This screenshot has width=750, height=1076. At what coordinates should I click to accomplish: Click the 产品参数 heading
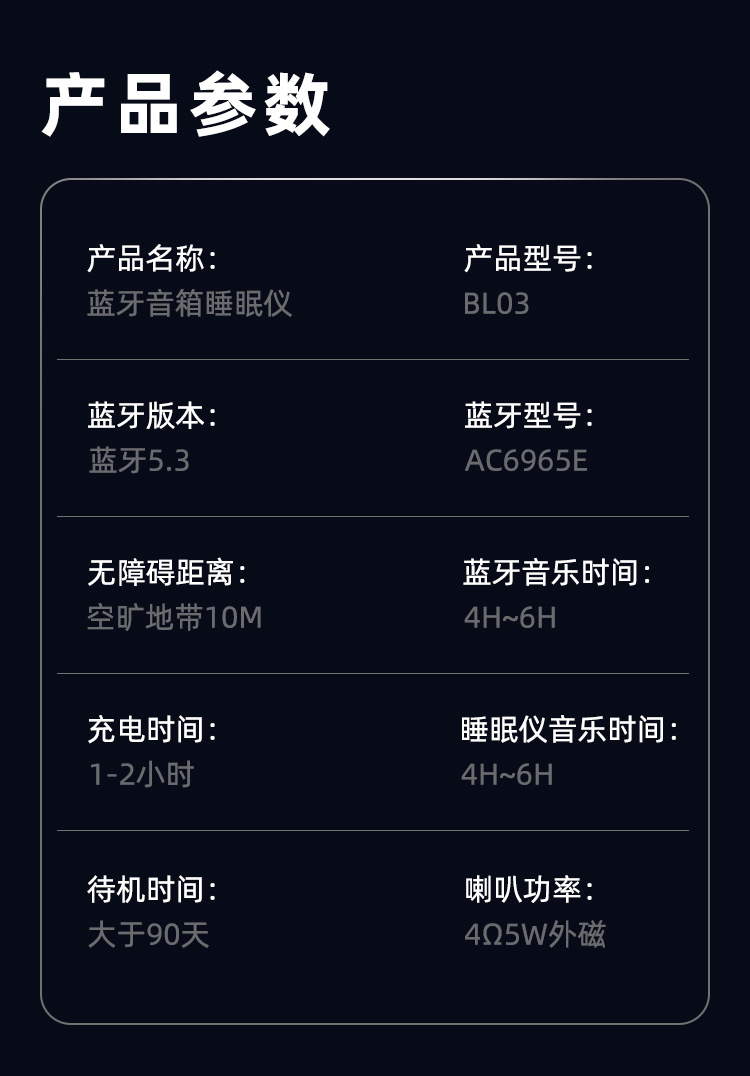(x=186, y=105)
